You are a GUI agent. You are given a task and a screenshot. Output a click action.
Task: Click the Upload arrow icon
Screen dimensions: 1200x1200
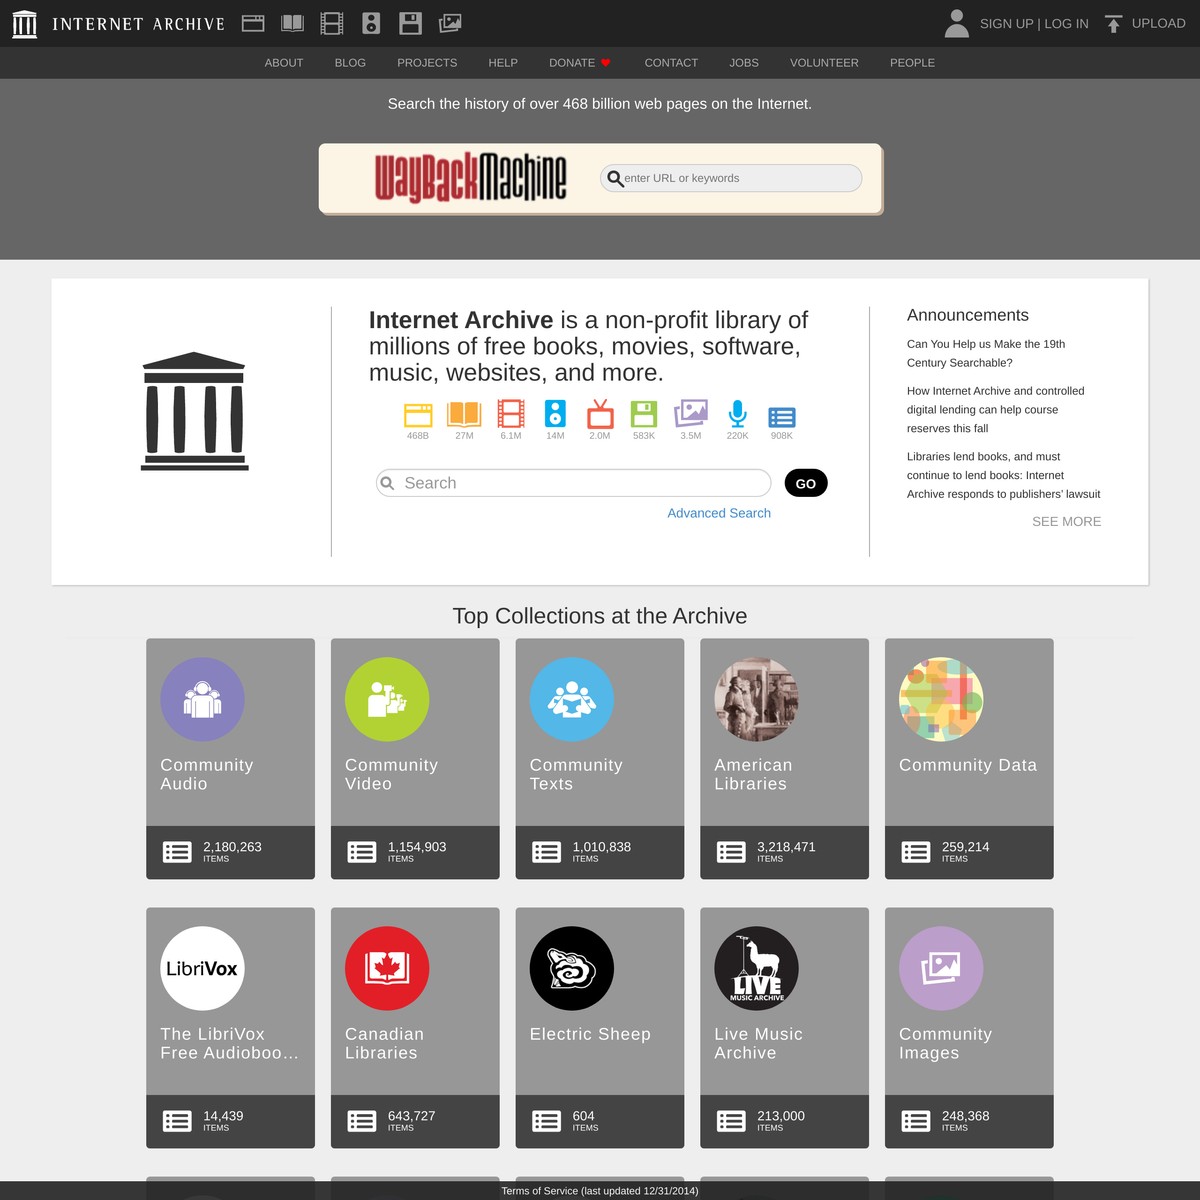click(x=1112, y=22)
